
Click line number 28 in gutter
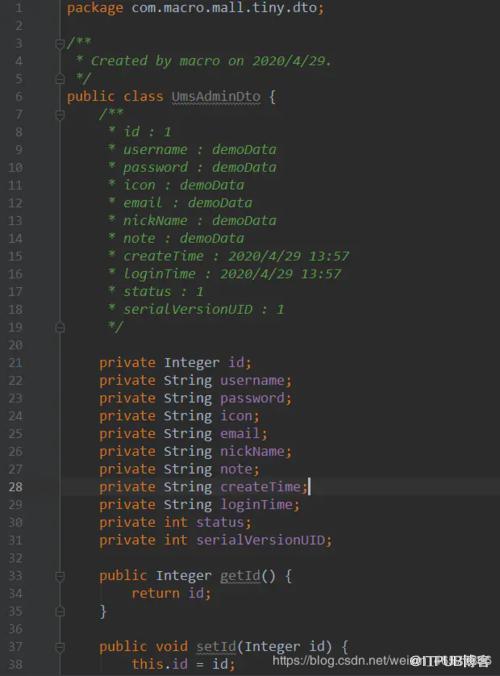[x=16, y=487]
